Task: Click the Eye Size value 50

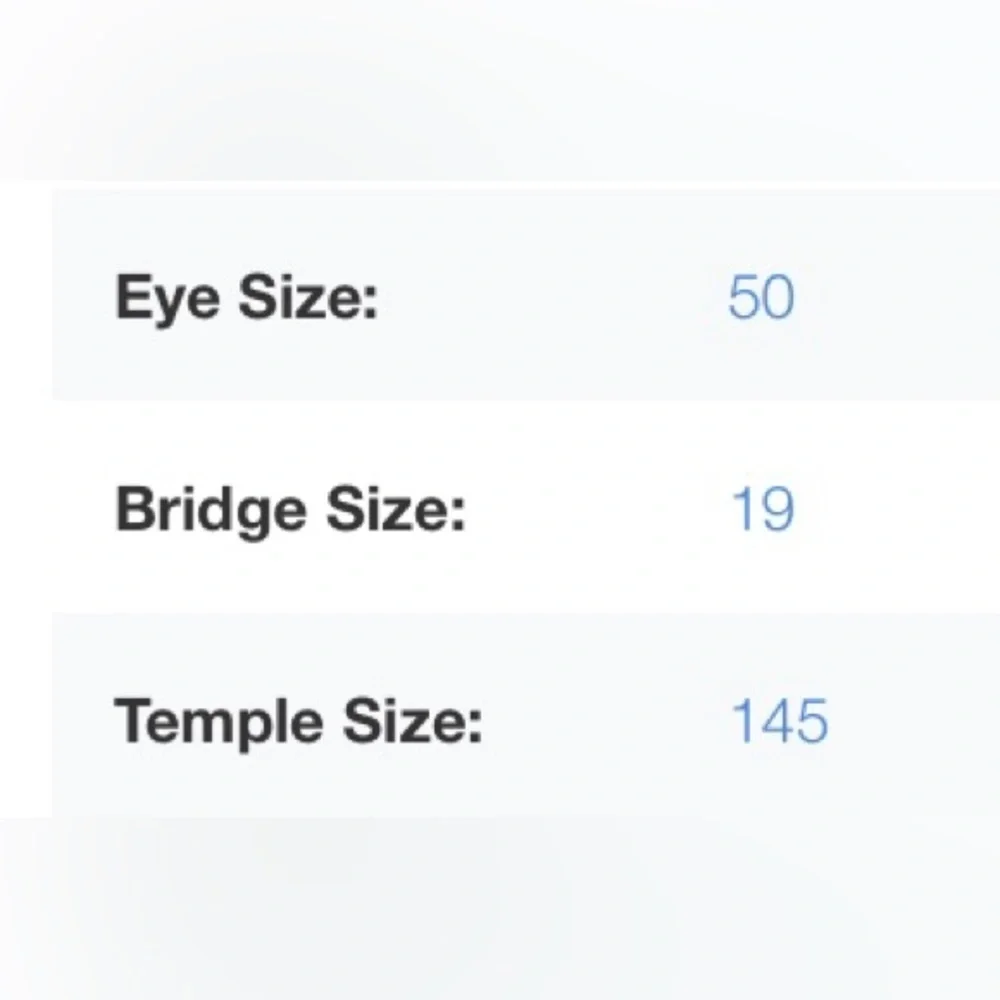Action: coord(761,297)
